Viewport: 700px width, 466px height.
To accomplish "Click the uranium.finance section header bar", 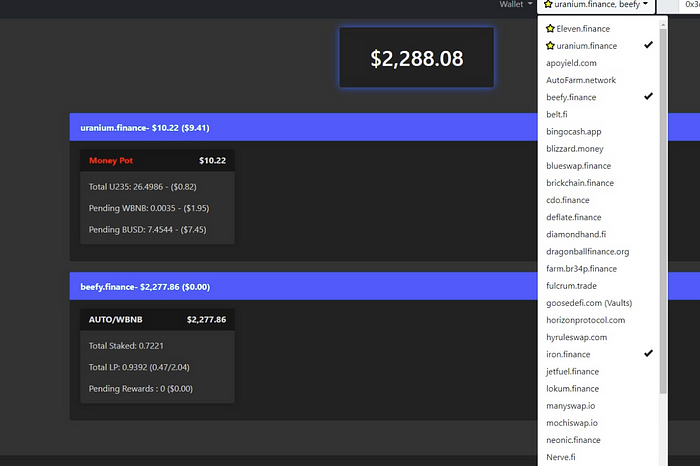I will click(x=304, y=127).
